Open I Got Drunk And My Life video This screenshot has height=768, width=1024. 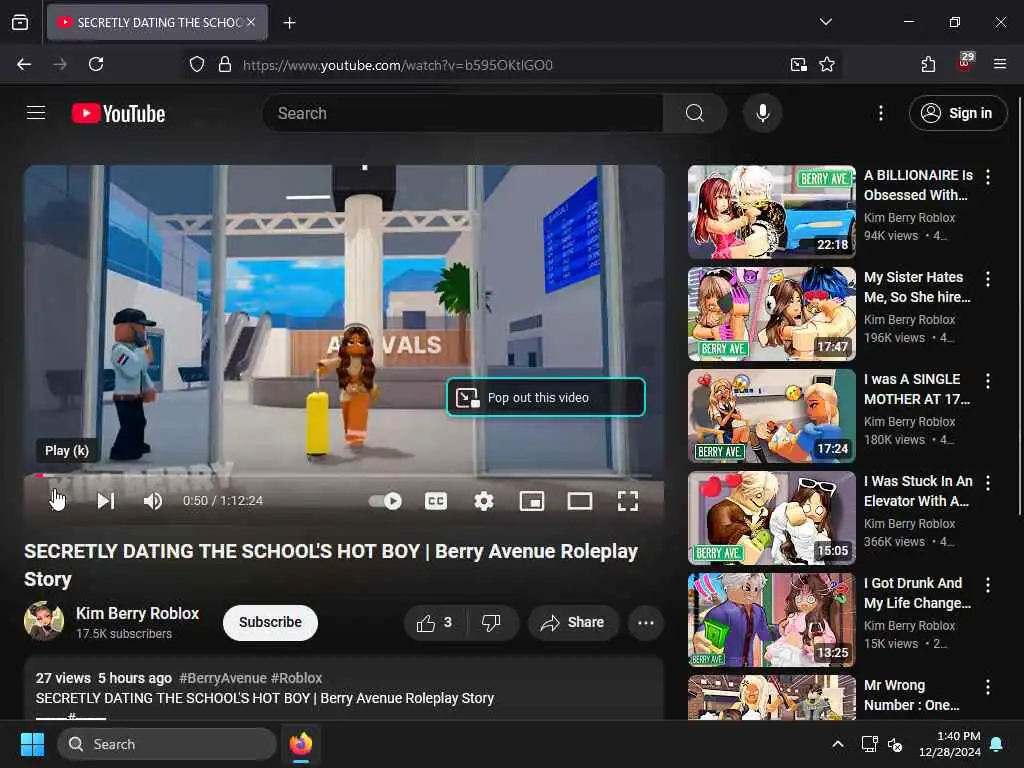771,620
